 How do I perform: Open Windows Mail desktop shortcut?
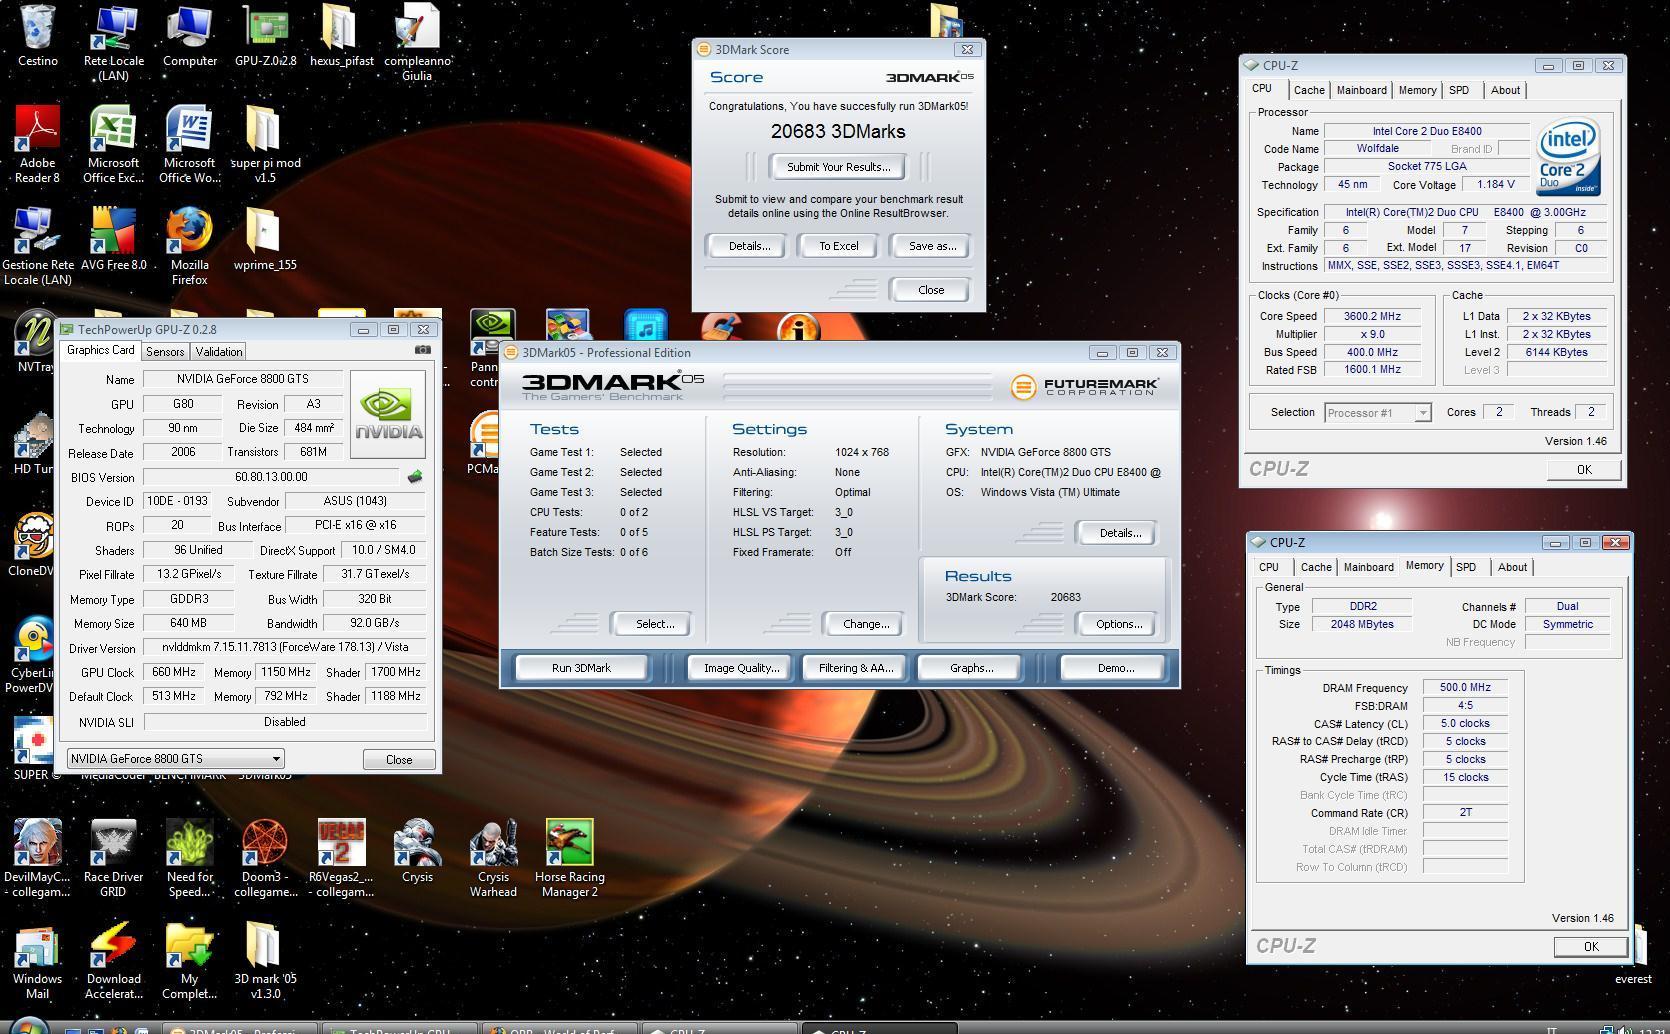37,960
